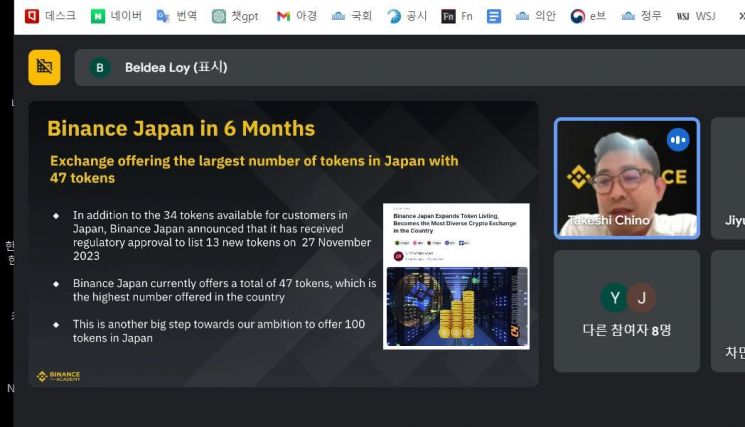
Task: Open the 의안 bookmark
Action: (x=535, y=16)
